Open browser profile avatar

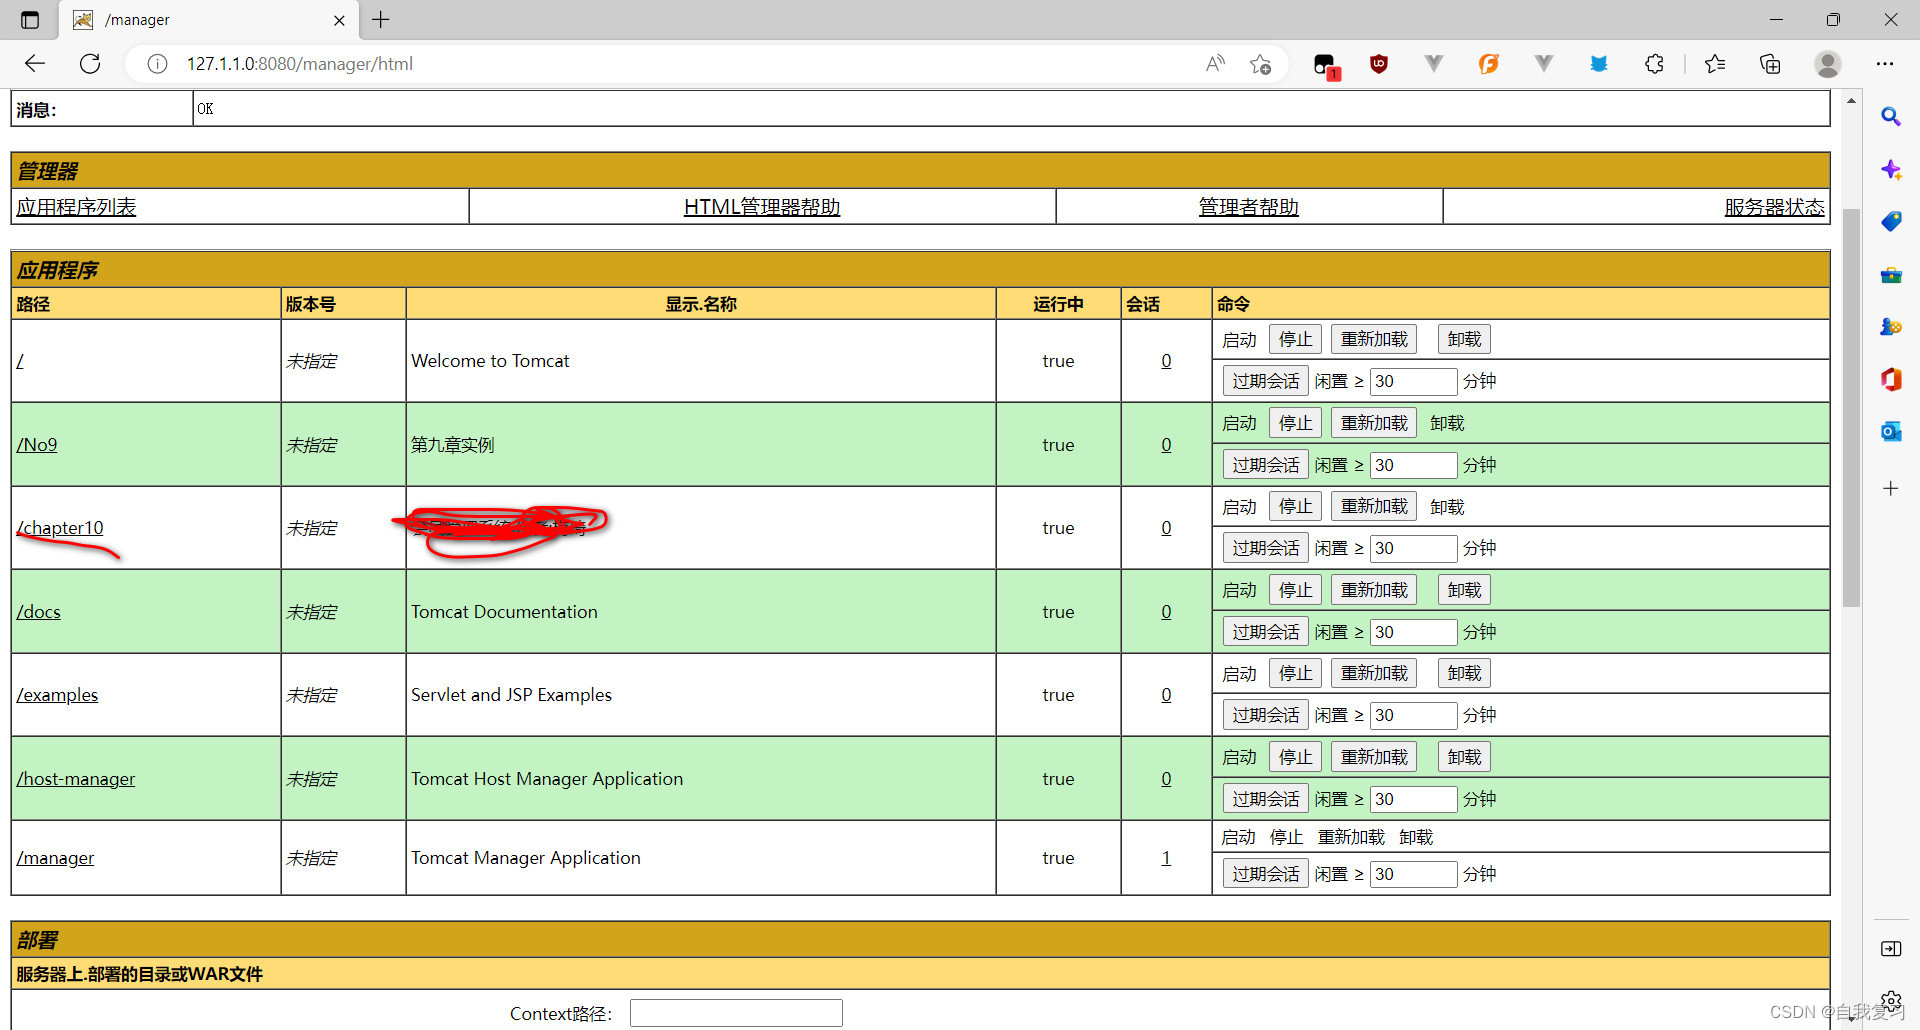[1828, 64]
